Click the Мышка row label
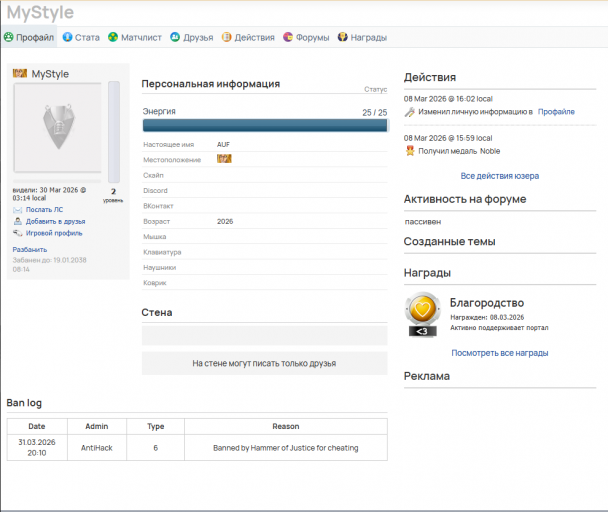 pyautogui.click(x=155, y=237)
